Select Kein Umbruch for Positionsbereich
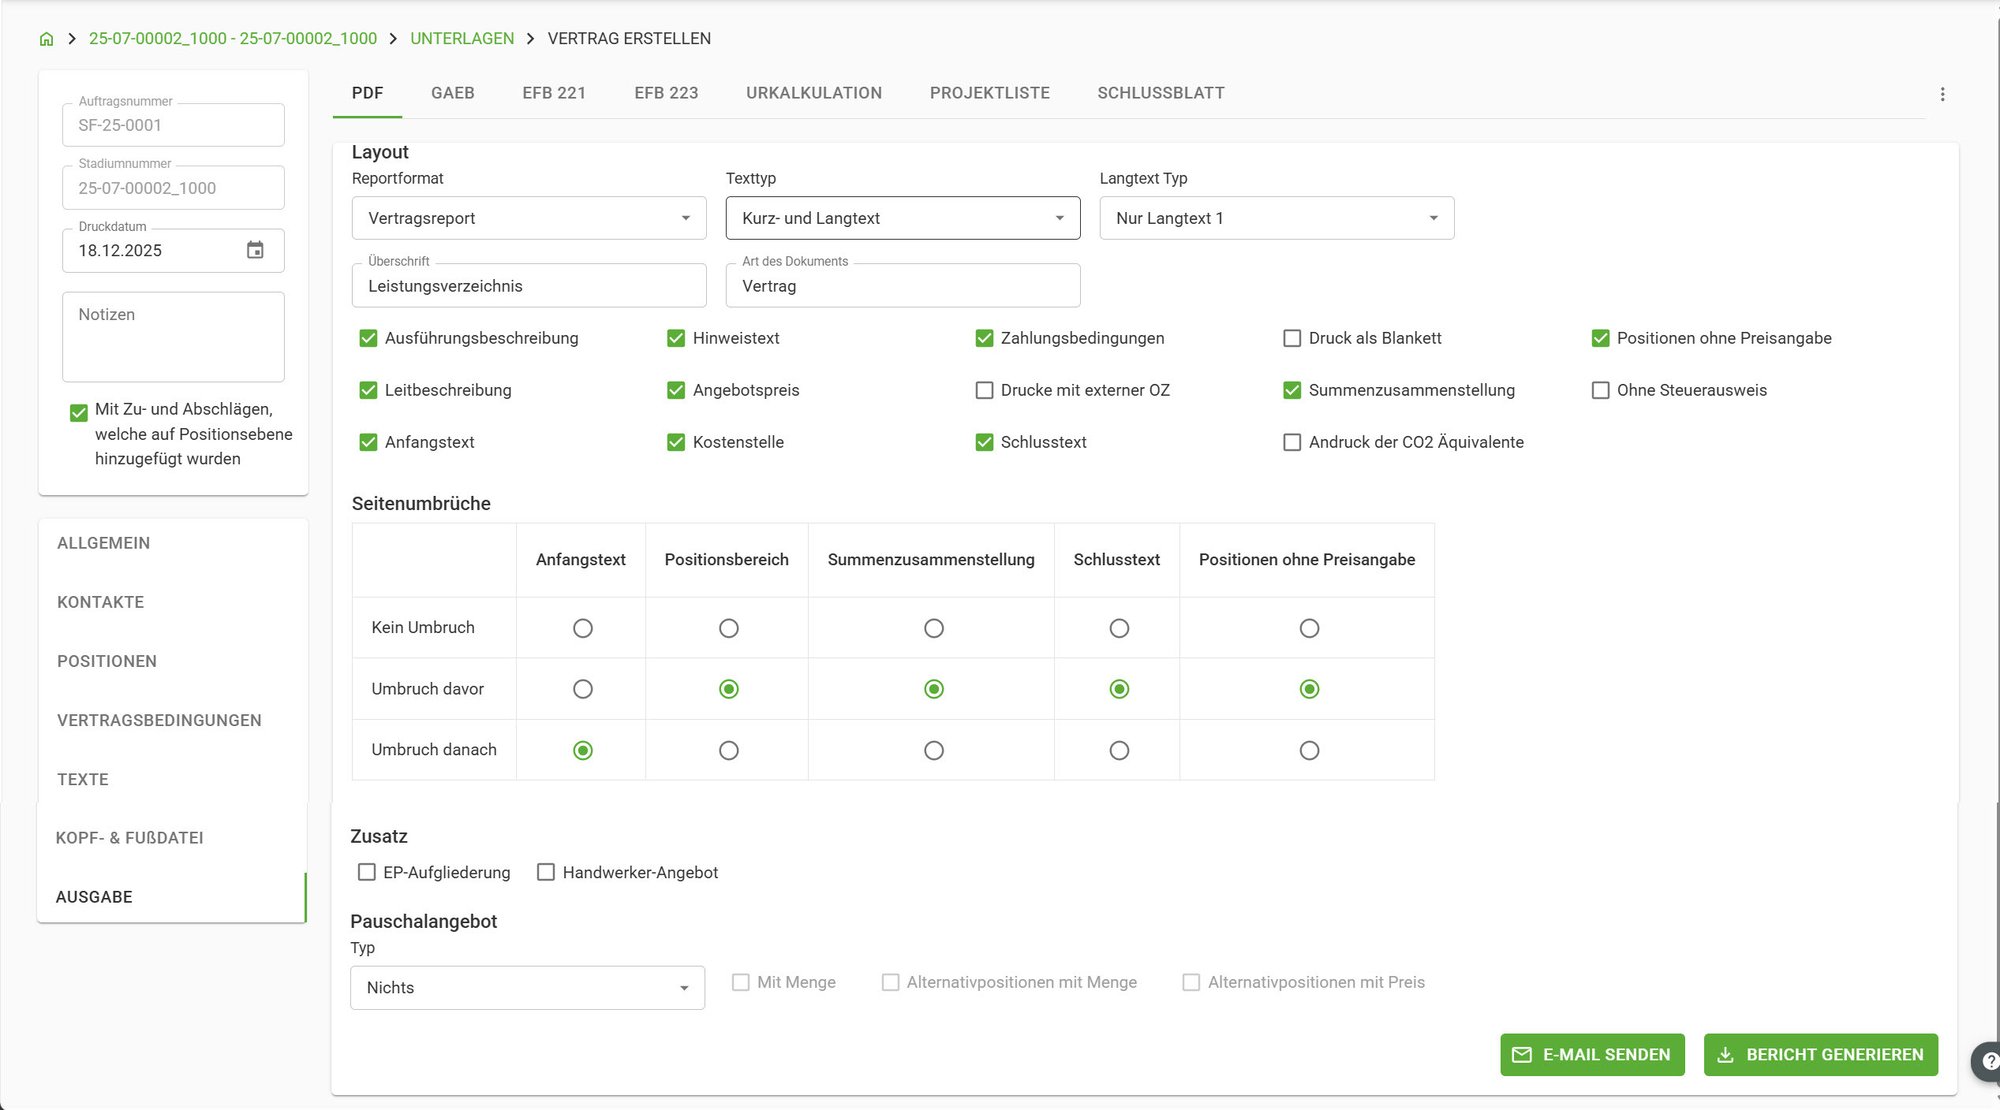This screenshot has width=2000, height=1110. pos(728,628)
